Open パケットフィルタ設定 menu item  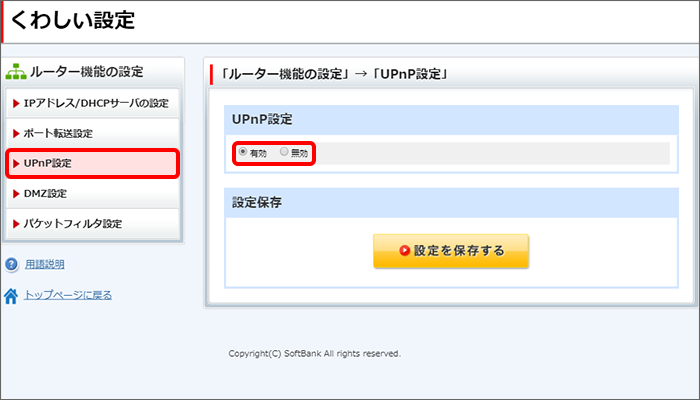[x=92, y=224]
